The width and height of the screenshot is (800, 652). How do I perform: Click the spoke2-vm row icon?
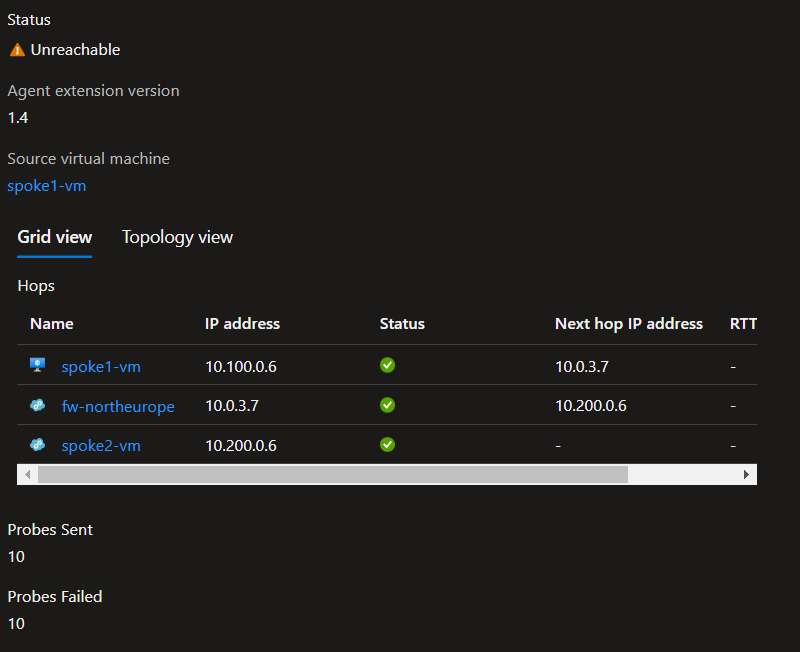pos(38,445)
